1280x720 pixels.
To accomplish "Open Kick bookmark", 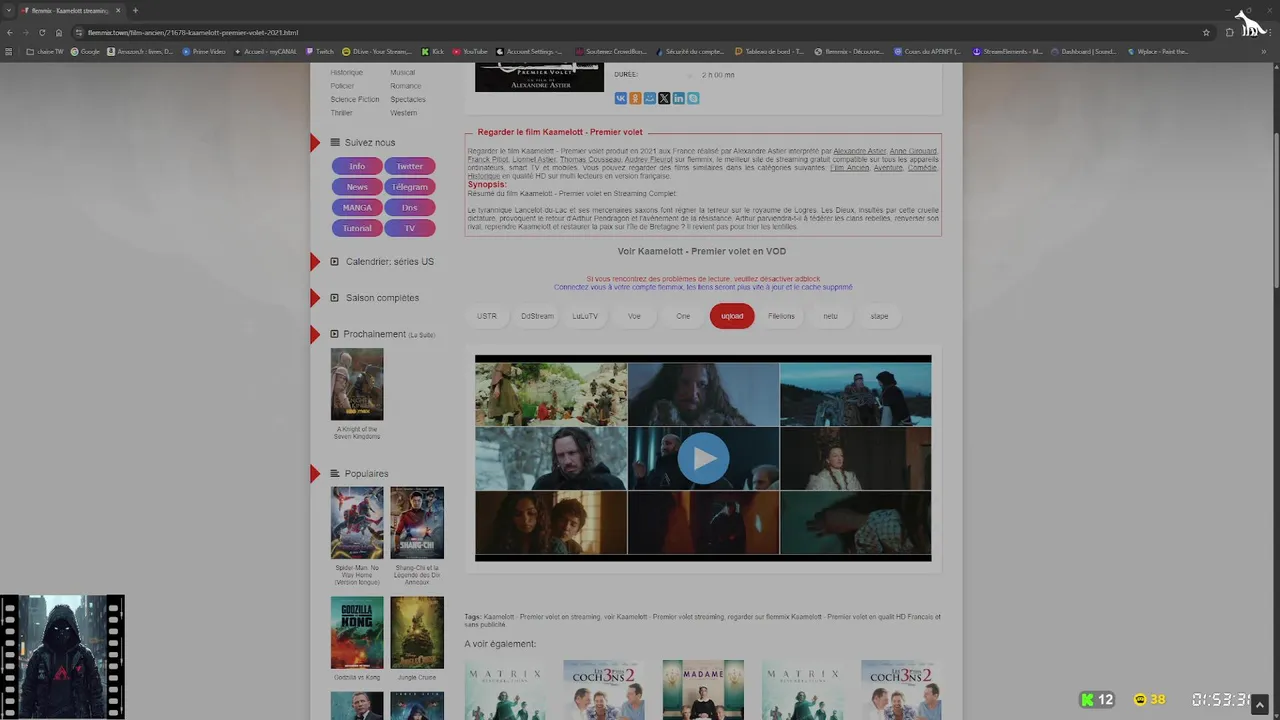I will click(x=433, y=51).
